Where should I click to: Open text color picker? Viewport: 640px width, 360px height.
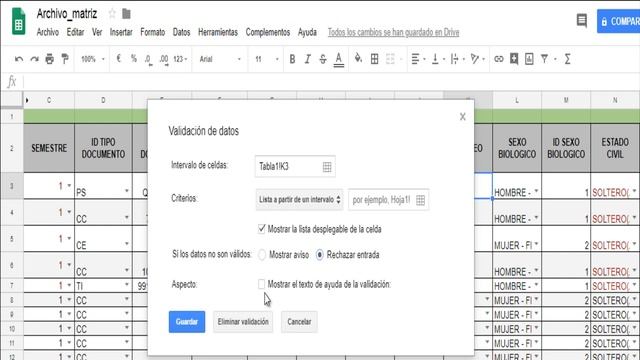point(339,60)
